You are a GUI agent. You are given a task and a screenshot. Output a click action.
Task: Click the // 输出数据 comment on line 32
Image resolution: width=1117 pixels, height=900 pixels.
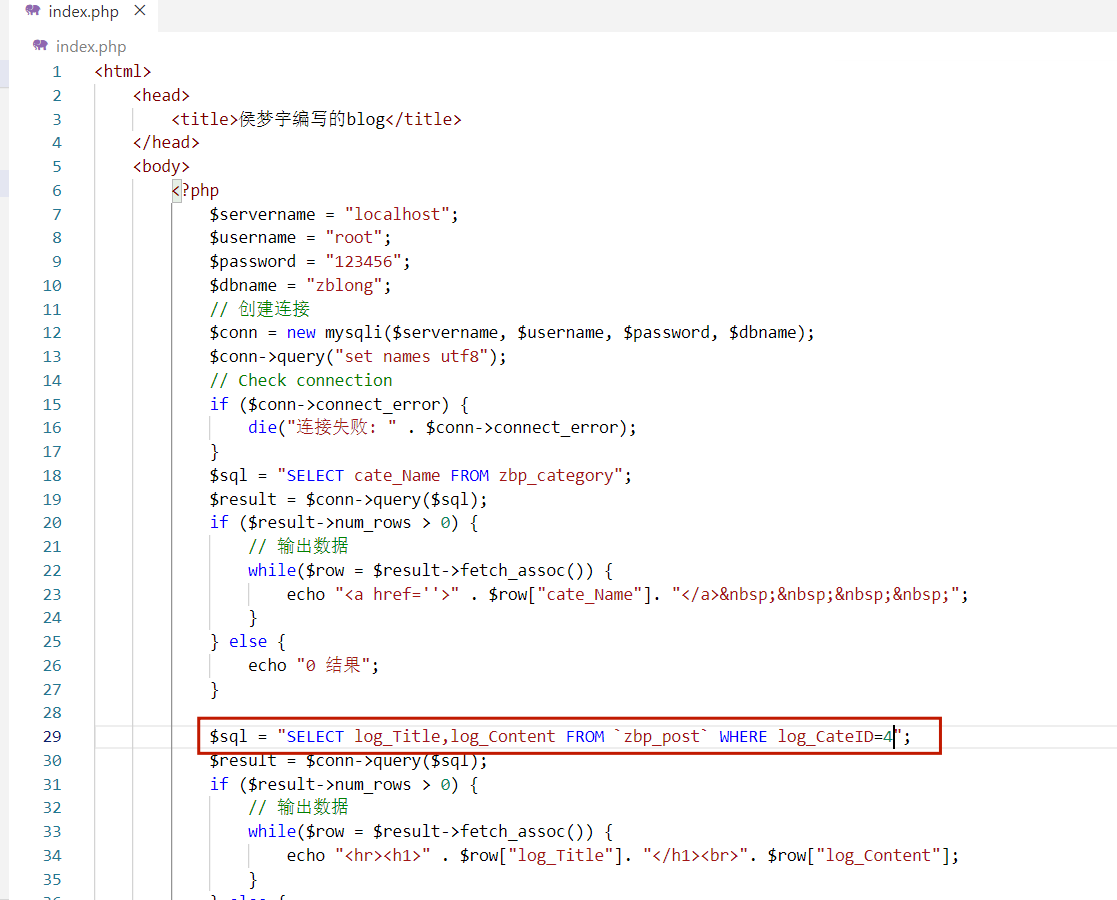tap(298, 807)
